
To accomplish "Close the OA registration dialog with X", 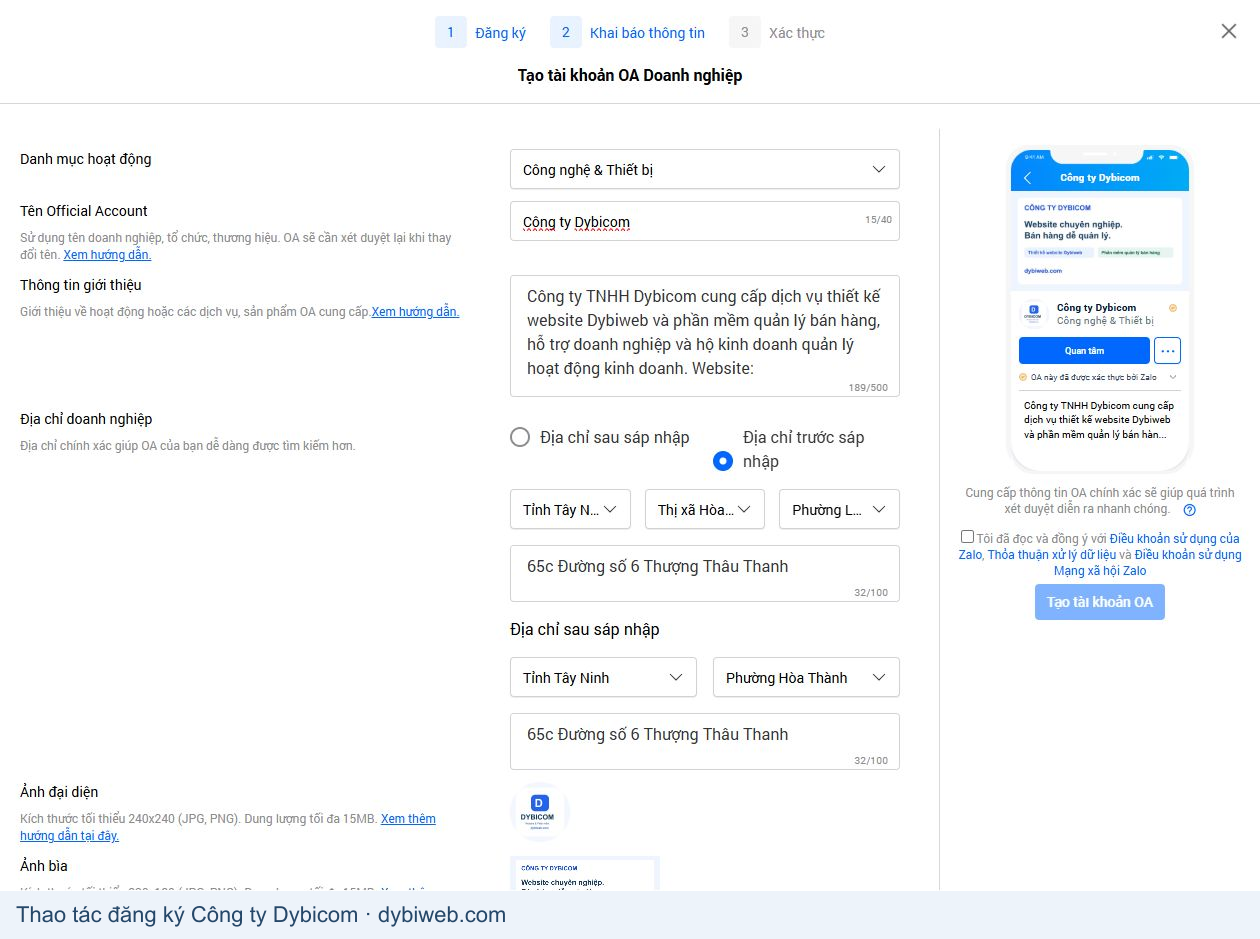I will (x=1229, y=31).
